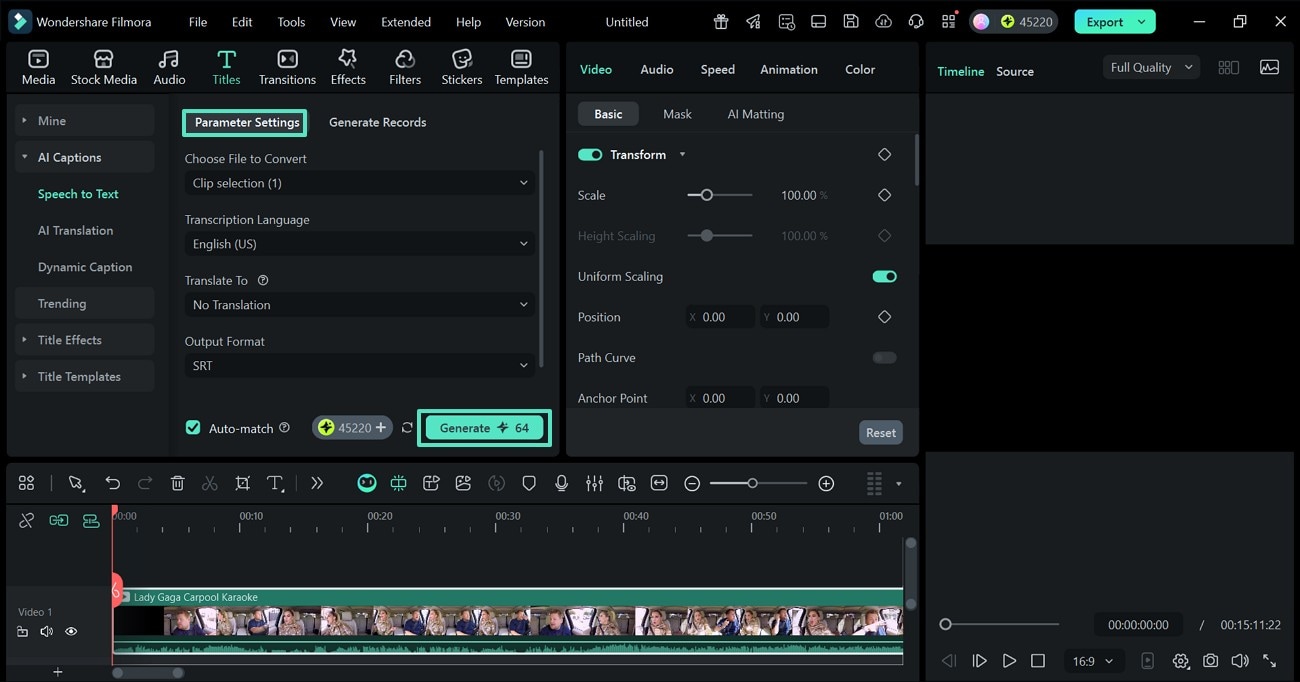This screenshot has width=1300, height=682.
Task: Open the Trending category
Action: (x=85, y=303)
